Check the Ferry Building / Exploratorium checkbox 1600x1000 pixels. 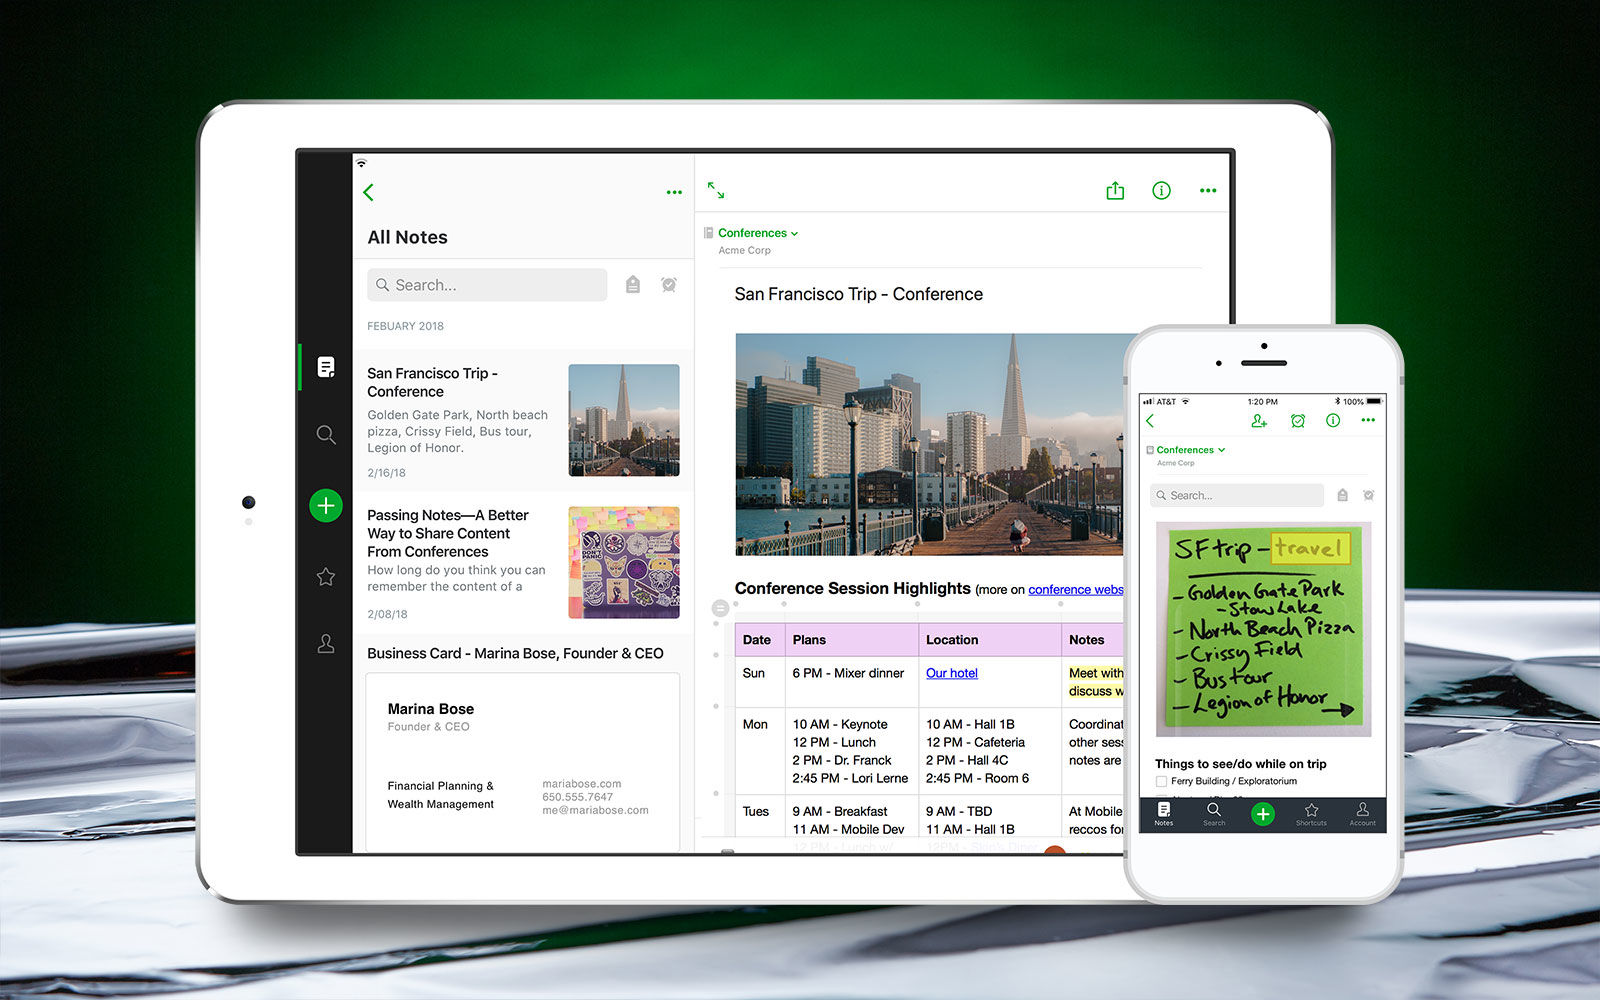1160,781
